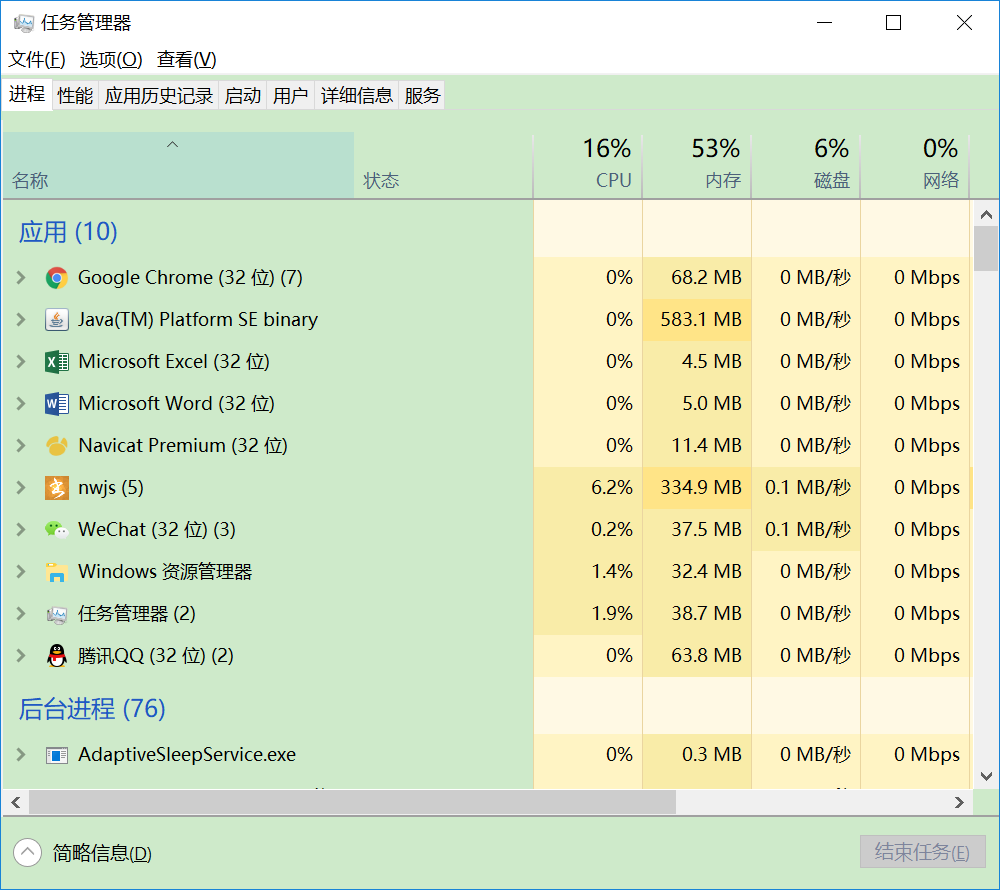Sort by the 网络 column header
Screen dimensions: 1000x890
tap(915, 166)
